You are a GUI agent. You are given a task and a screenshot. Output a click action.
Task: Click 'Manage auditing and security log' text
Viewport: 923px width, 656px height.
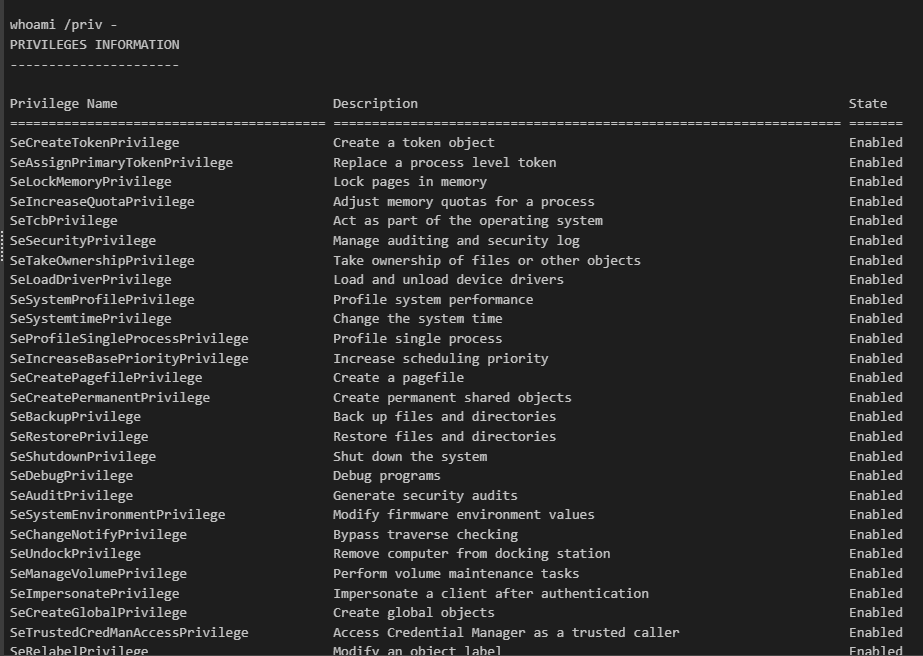click(x=456, y=241)
